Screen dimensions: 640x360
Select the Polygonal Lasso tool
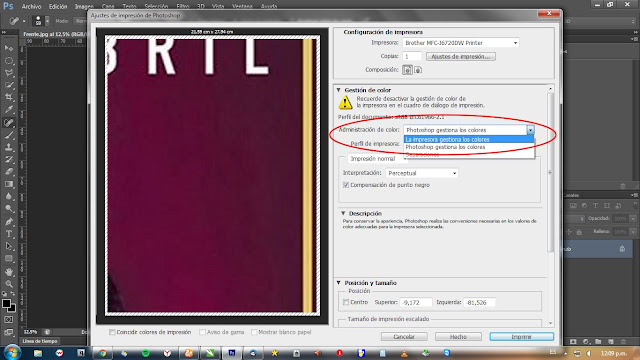(x=9, y=73)
